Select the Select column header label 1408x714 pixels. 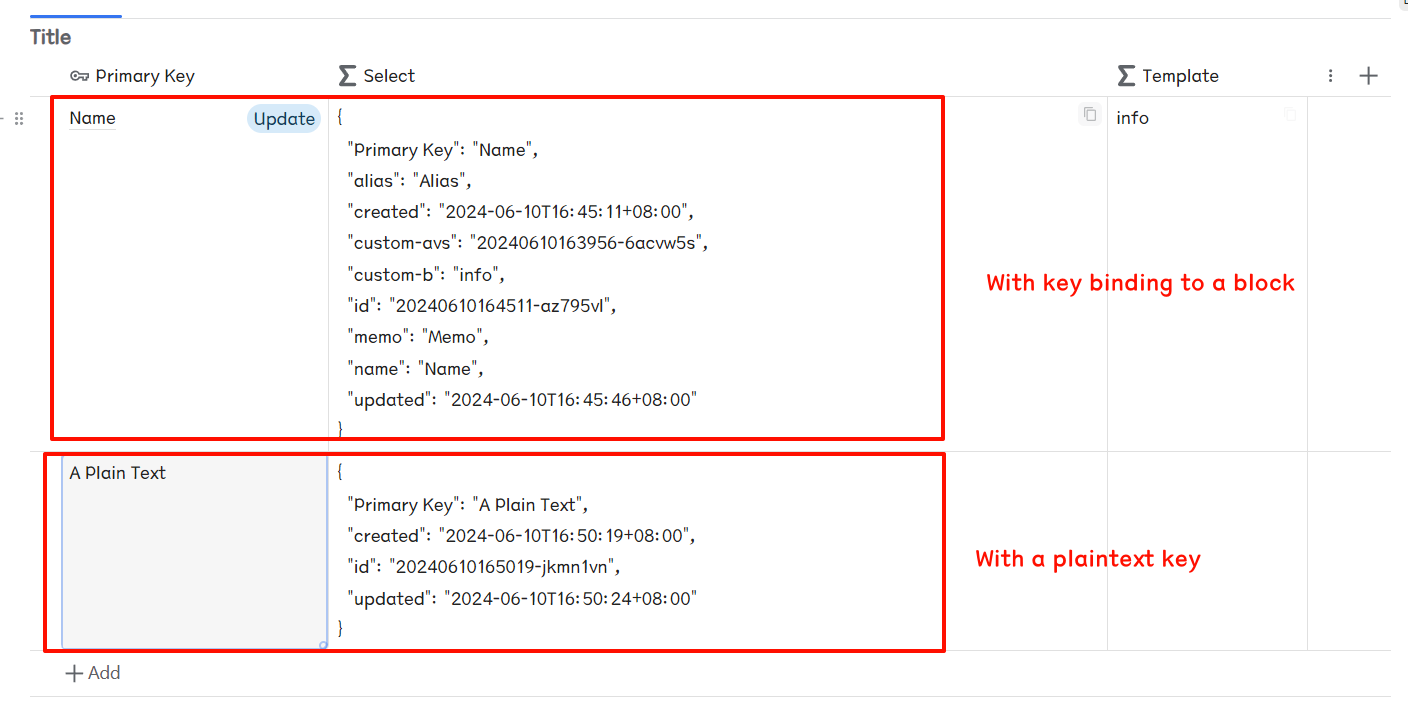tap(389, 76)
